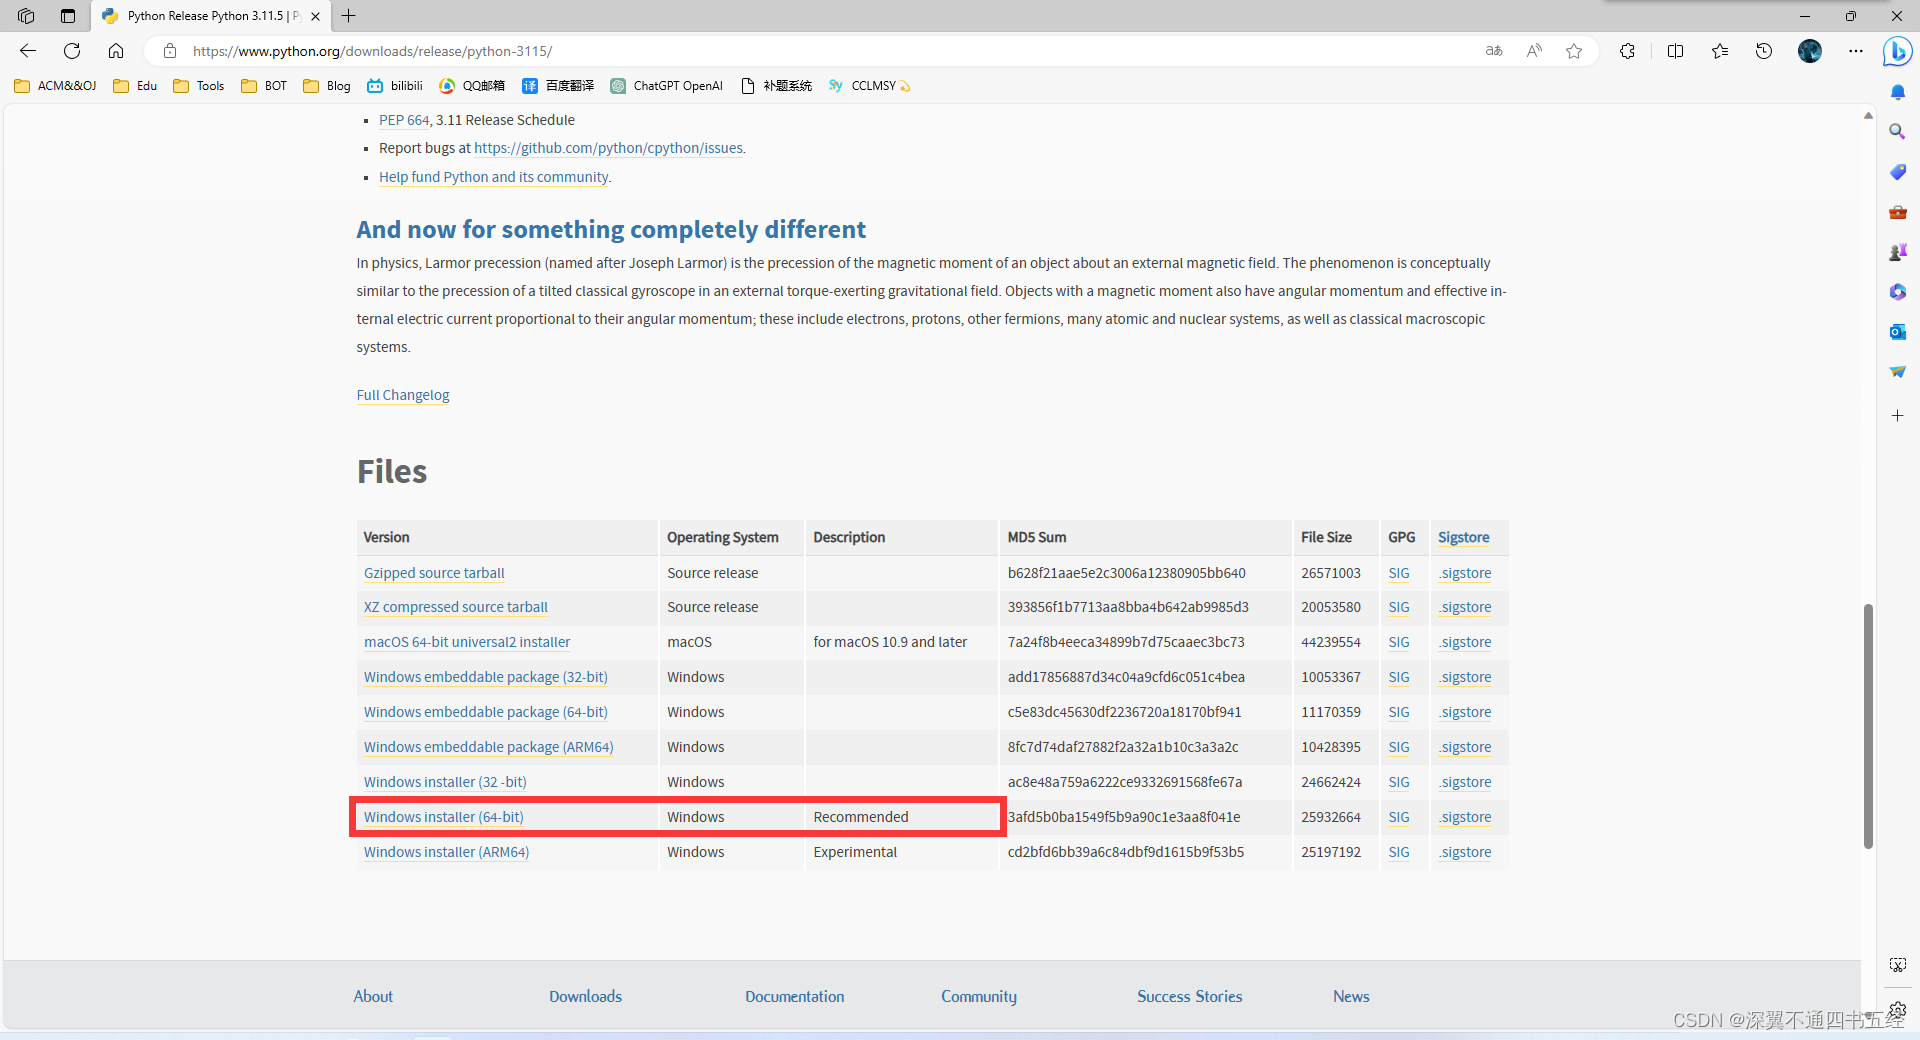The width and height of the screenshot is (1920, 1040).
Task: Open the Settings and more menu
Action: [x=1856, y=51]
